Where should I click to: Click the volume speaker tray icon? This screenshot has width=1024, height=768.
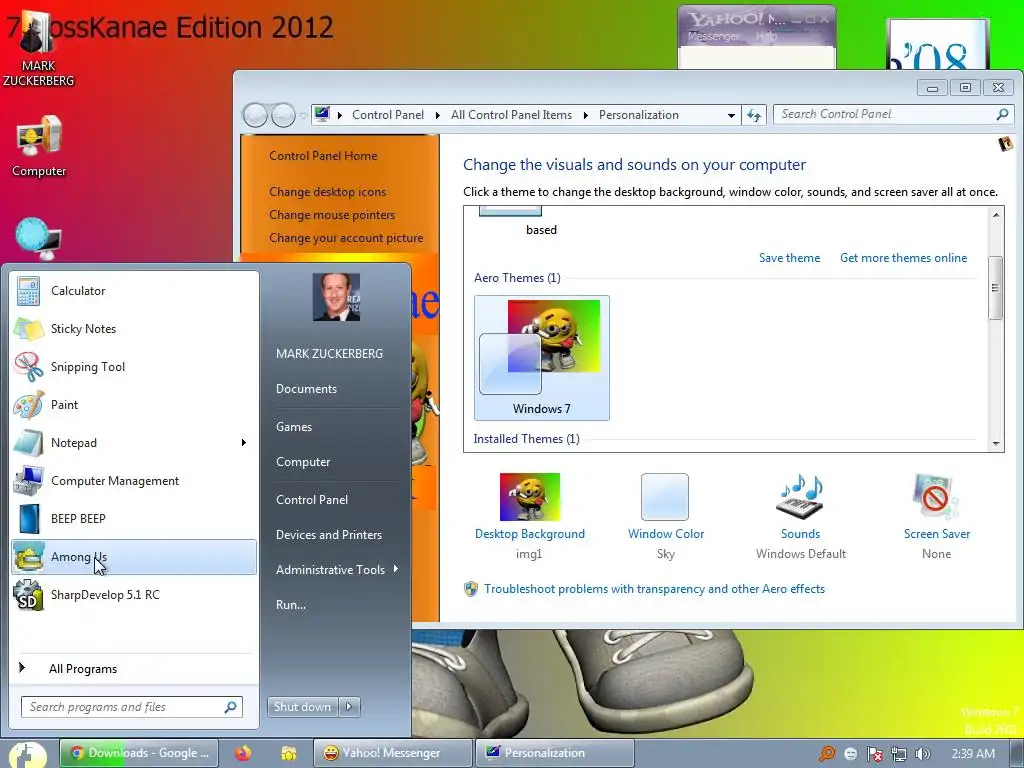coord(922,754)
